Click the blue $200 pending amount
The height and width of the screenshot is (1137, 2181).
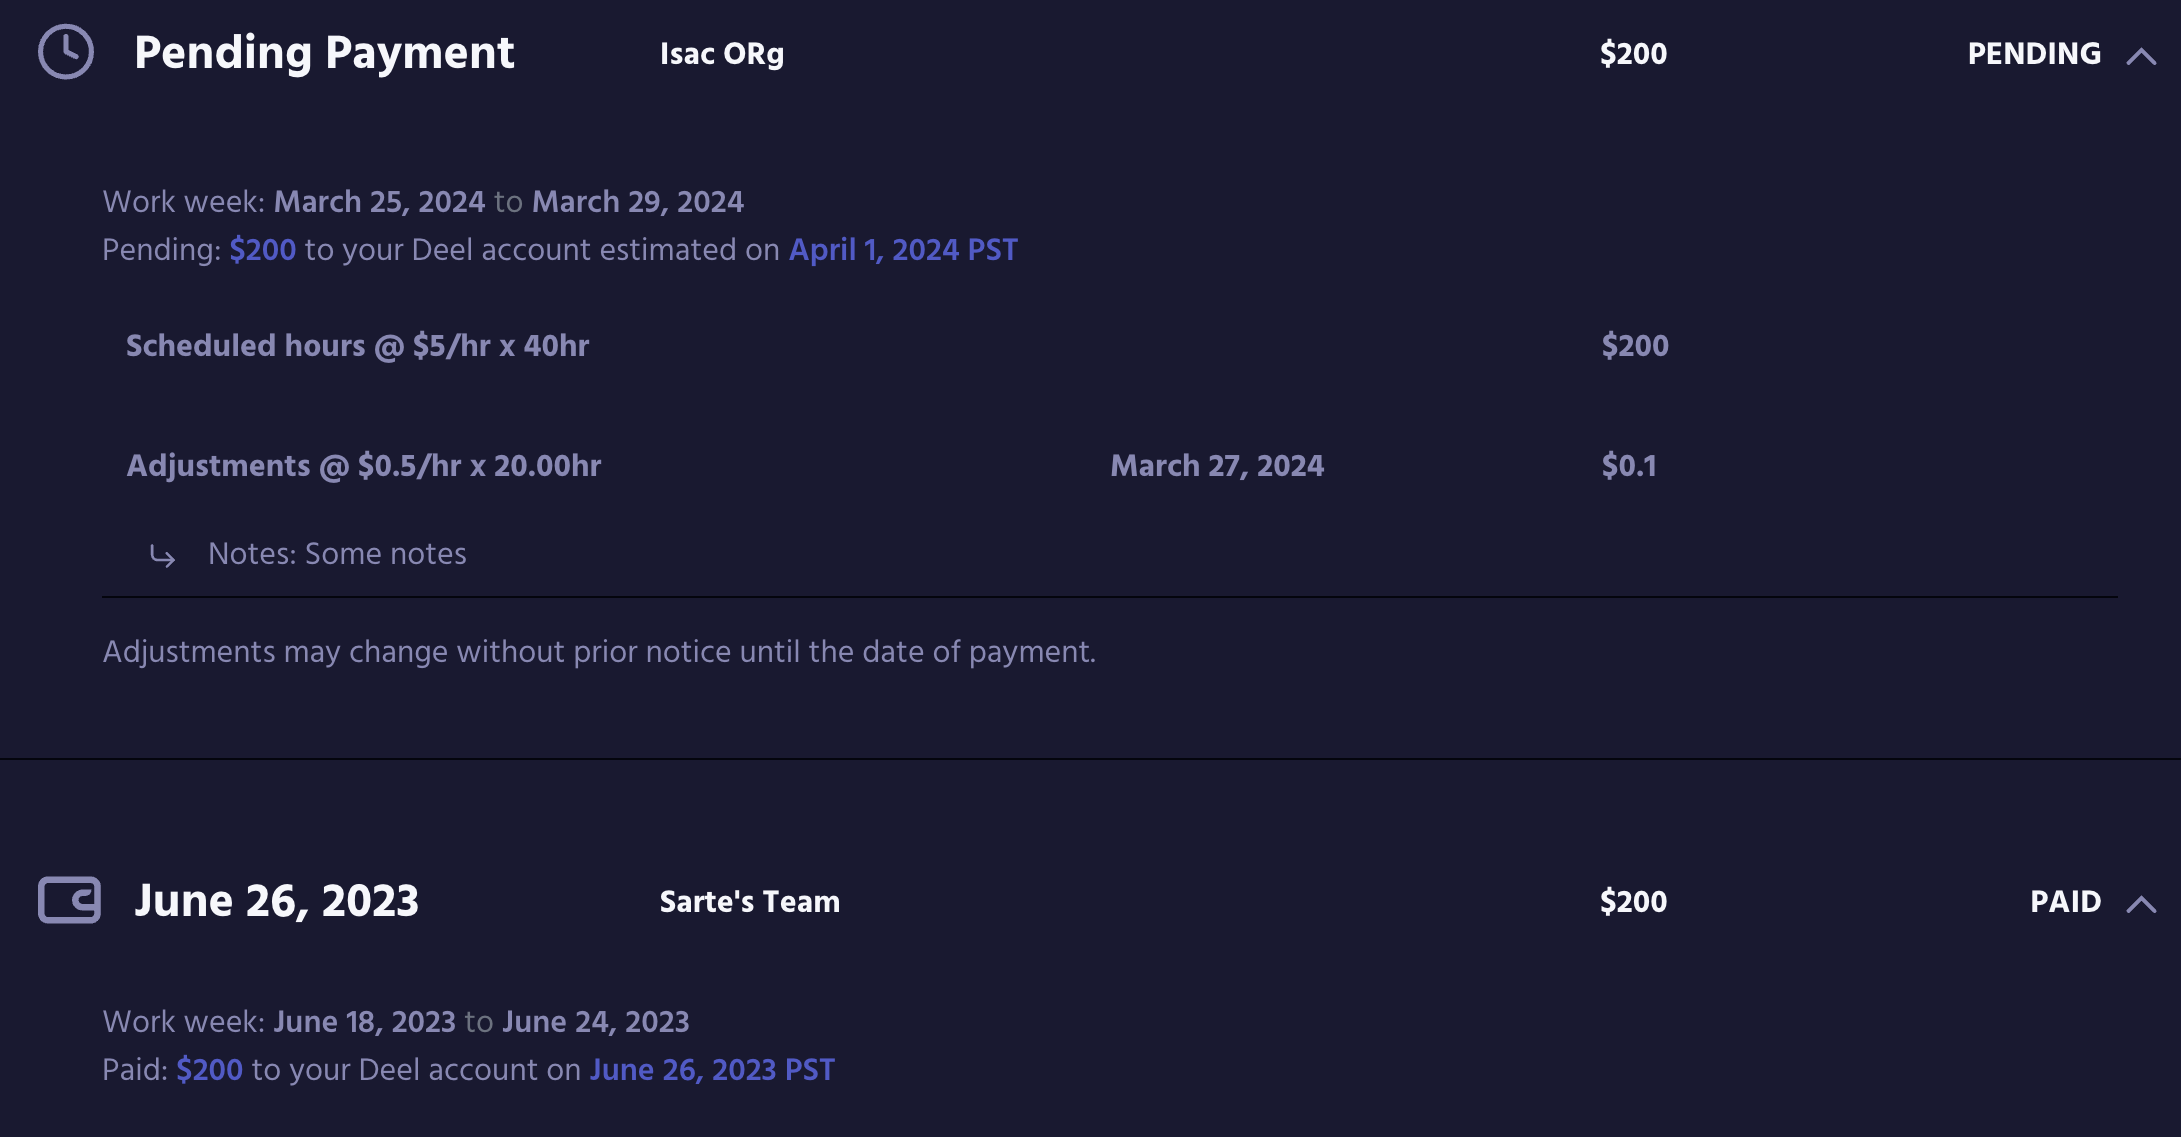tap(262, 250)
